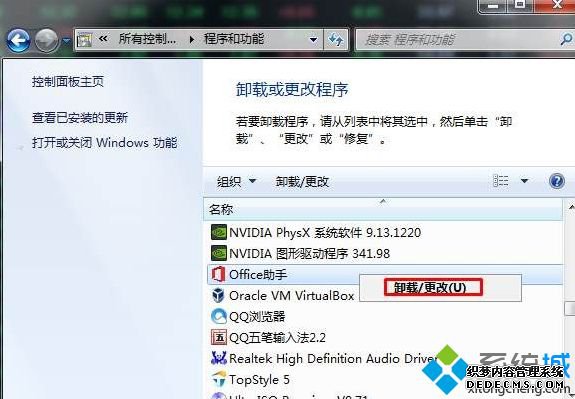Open 查看已安装的更新 link
Screen dimensions: 575x399
click(x=80, y=118)
